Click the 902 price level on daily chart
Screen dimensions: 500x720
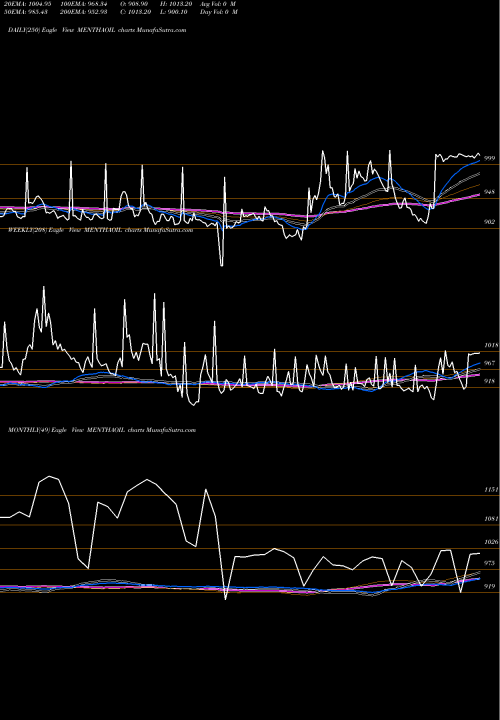(490, 222)
